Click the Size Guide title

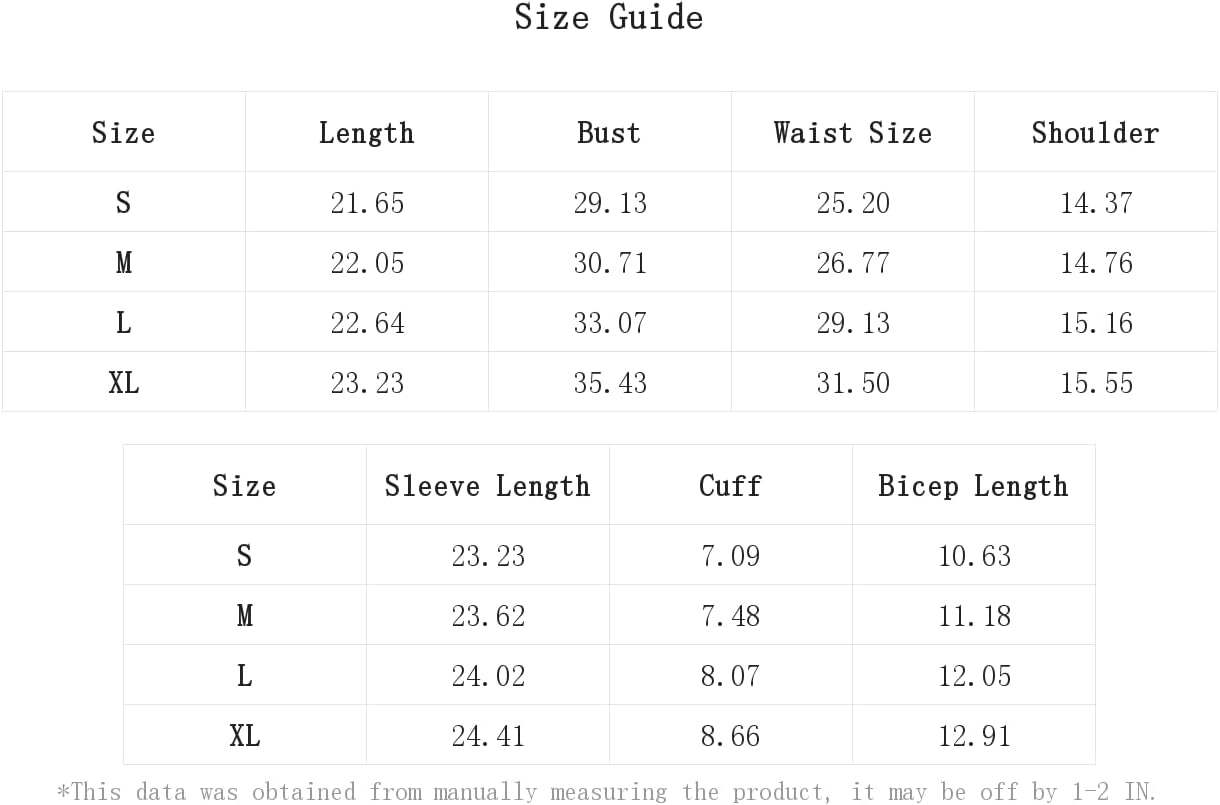(609, 17)
